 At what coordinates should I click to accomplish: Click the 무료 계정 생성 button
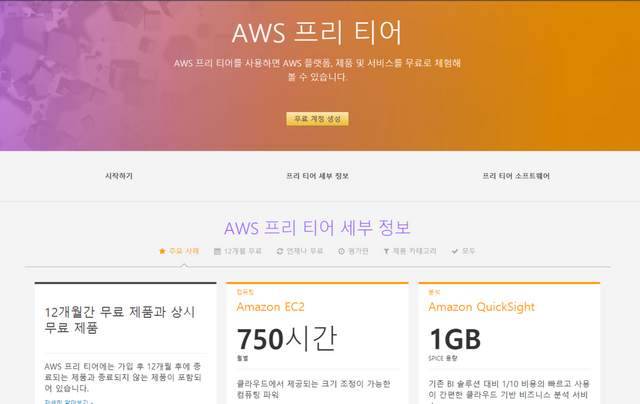click(x=317, y=119)
